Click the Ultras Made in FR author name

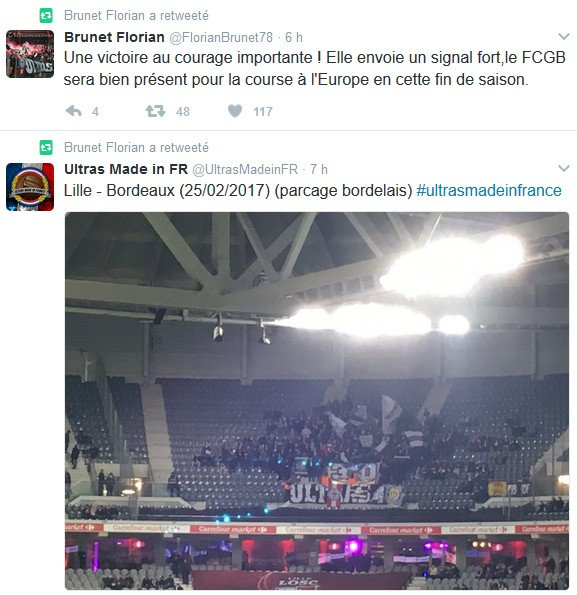(x=126, y=169)
